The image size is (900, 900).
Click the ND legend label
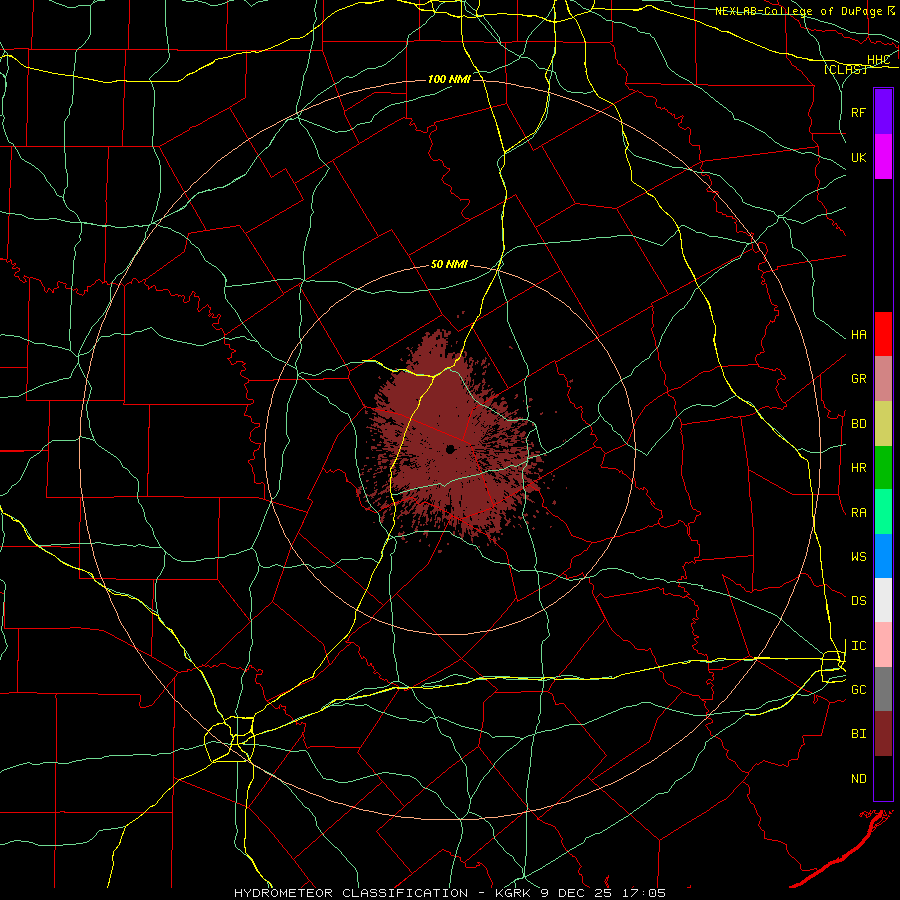[x=859, y=779]
